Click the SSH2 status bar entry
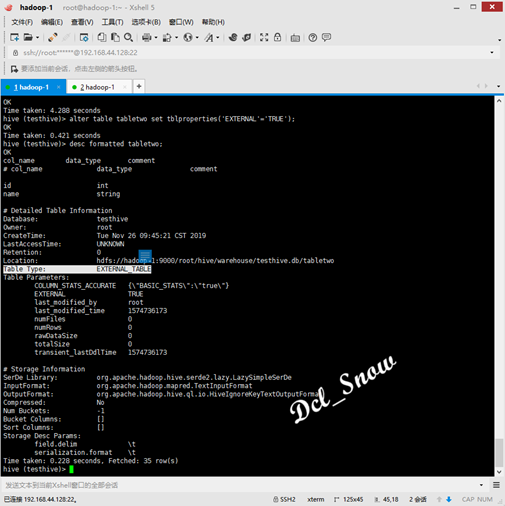 coord(284,499)
